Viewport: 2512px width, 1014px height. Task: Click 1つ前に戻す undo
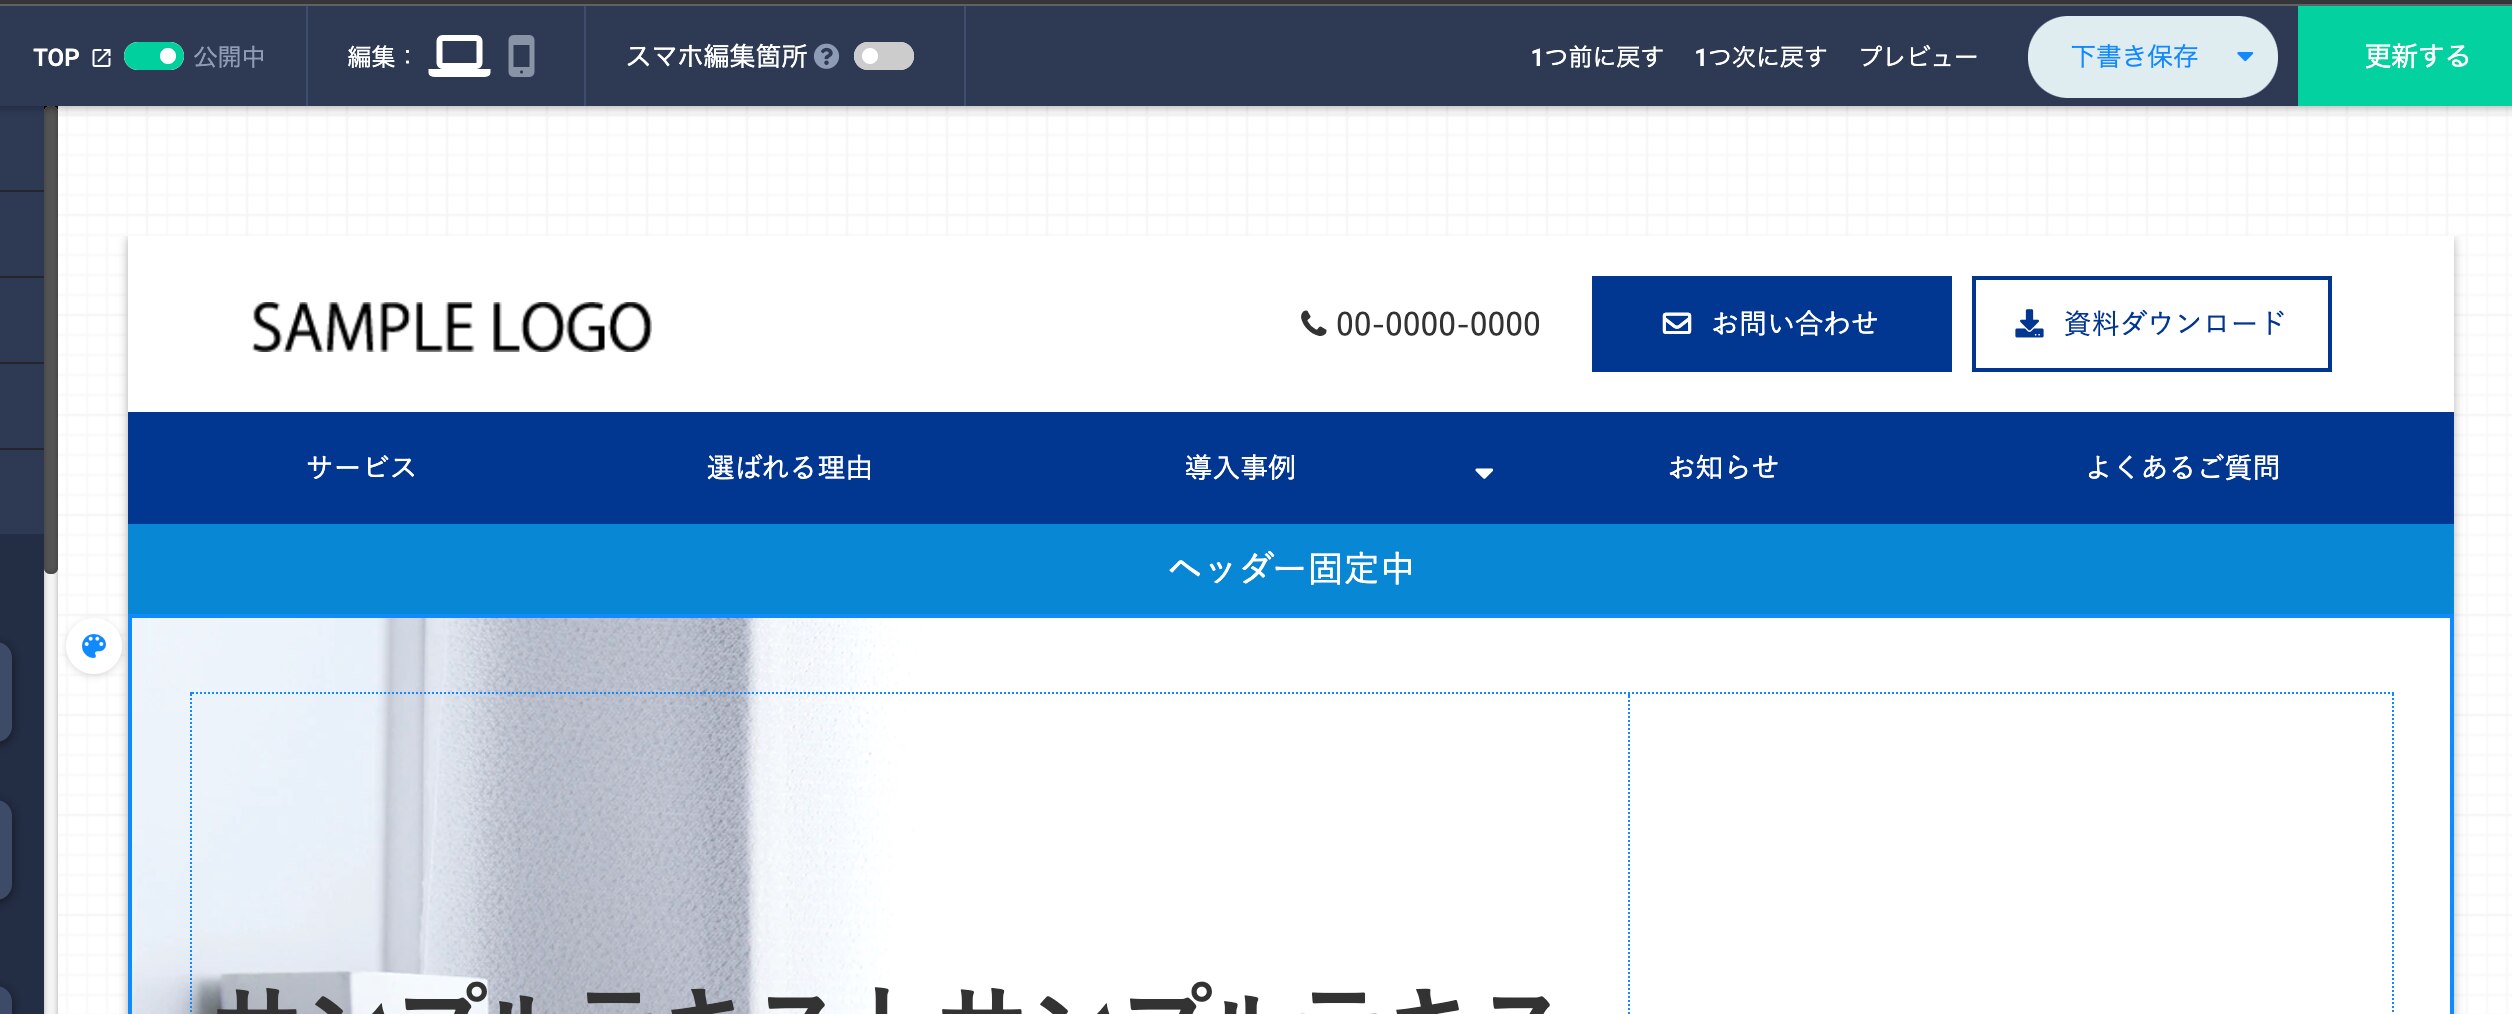coord(1596,57)
